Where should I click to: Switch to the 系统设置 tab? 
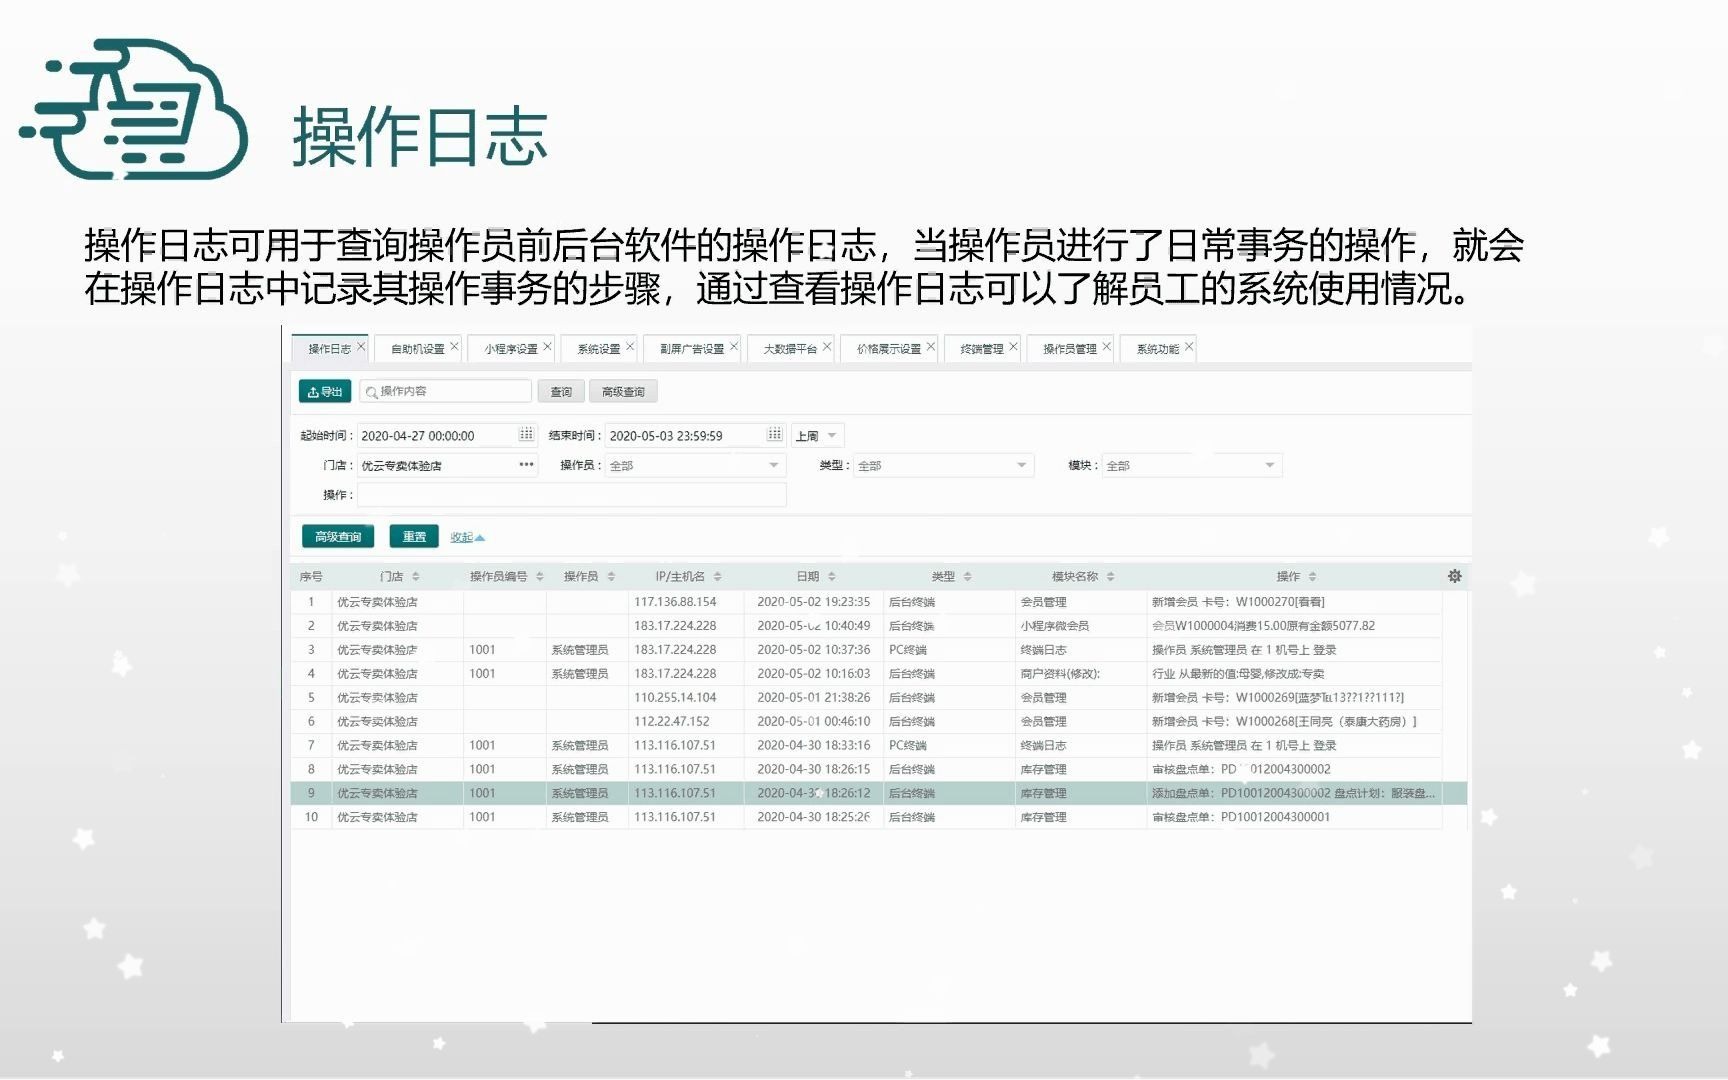[x=599, y=349]
